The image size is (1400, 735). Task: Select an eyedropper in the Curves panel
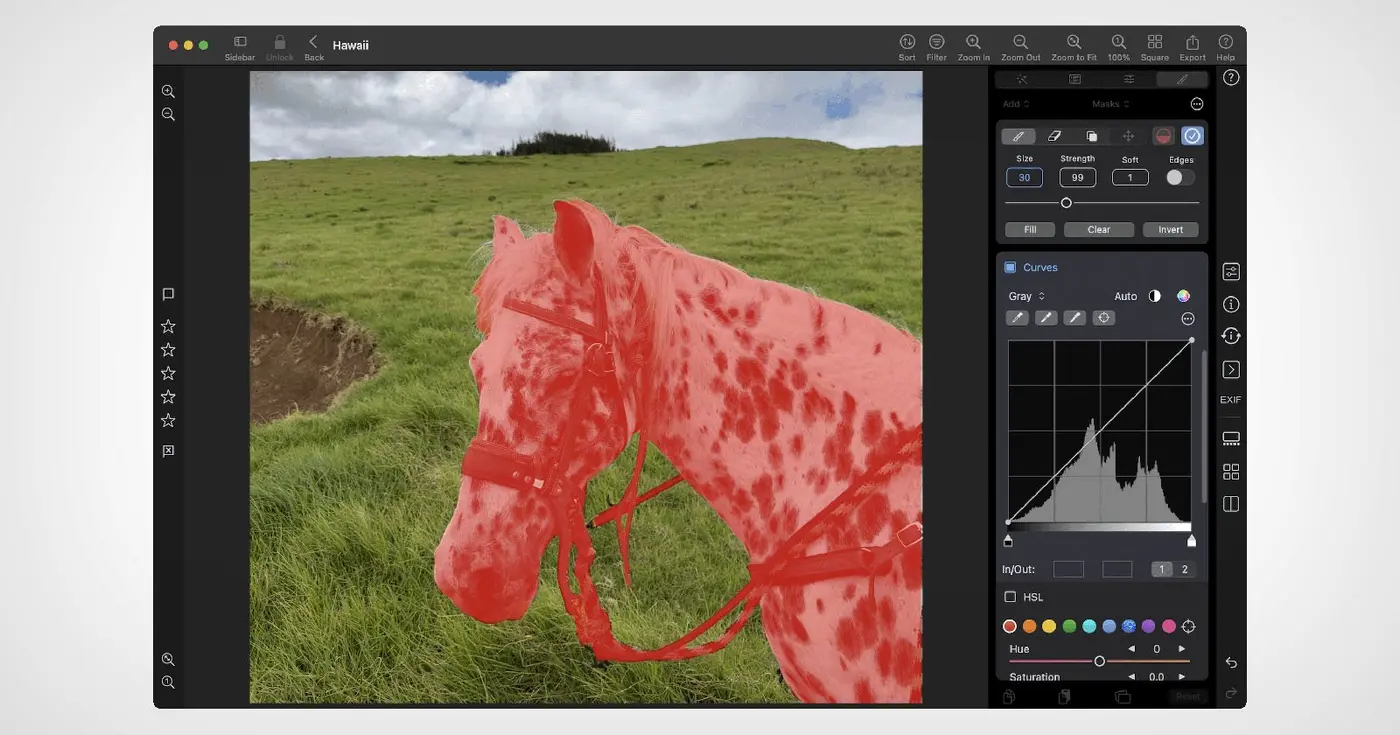(x=1017, y=317)
